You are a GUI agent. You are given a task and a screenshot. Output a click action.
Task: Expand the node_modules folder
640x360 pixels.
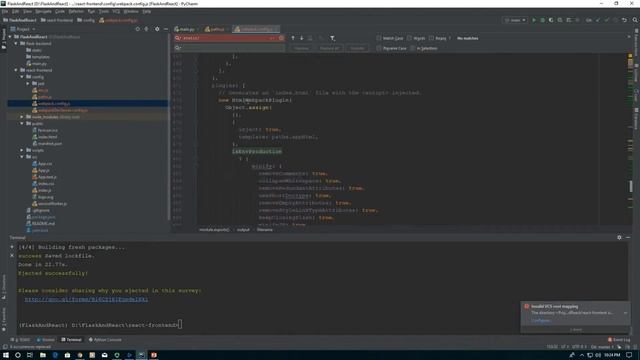tap(22, 117)
